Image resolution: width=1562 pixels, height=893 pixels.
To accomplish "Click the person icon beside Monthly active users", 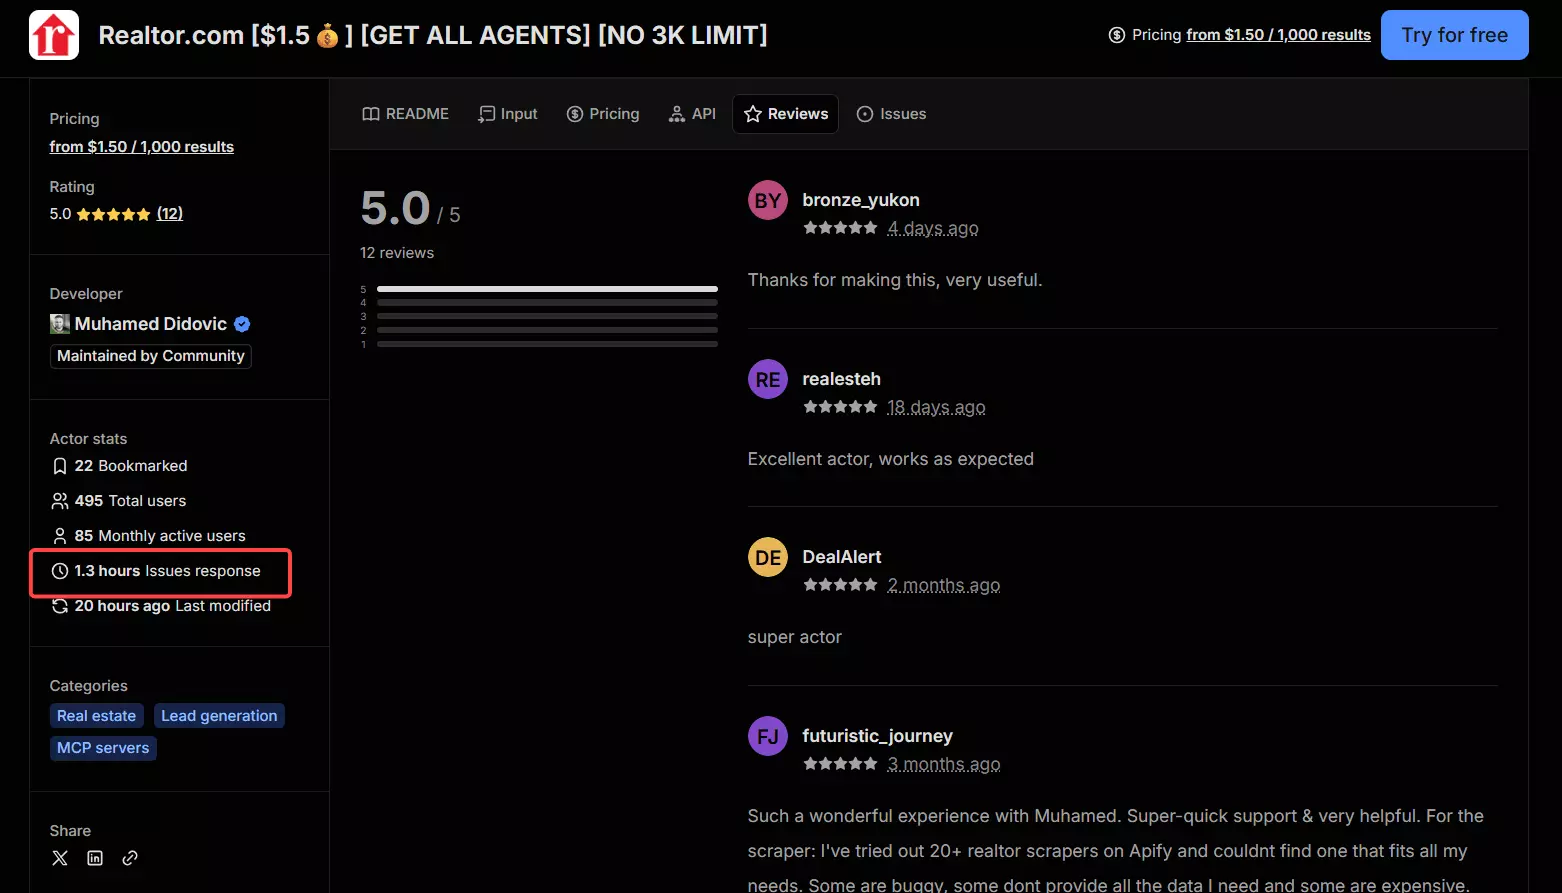I will pos(60,536).
